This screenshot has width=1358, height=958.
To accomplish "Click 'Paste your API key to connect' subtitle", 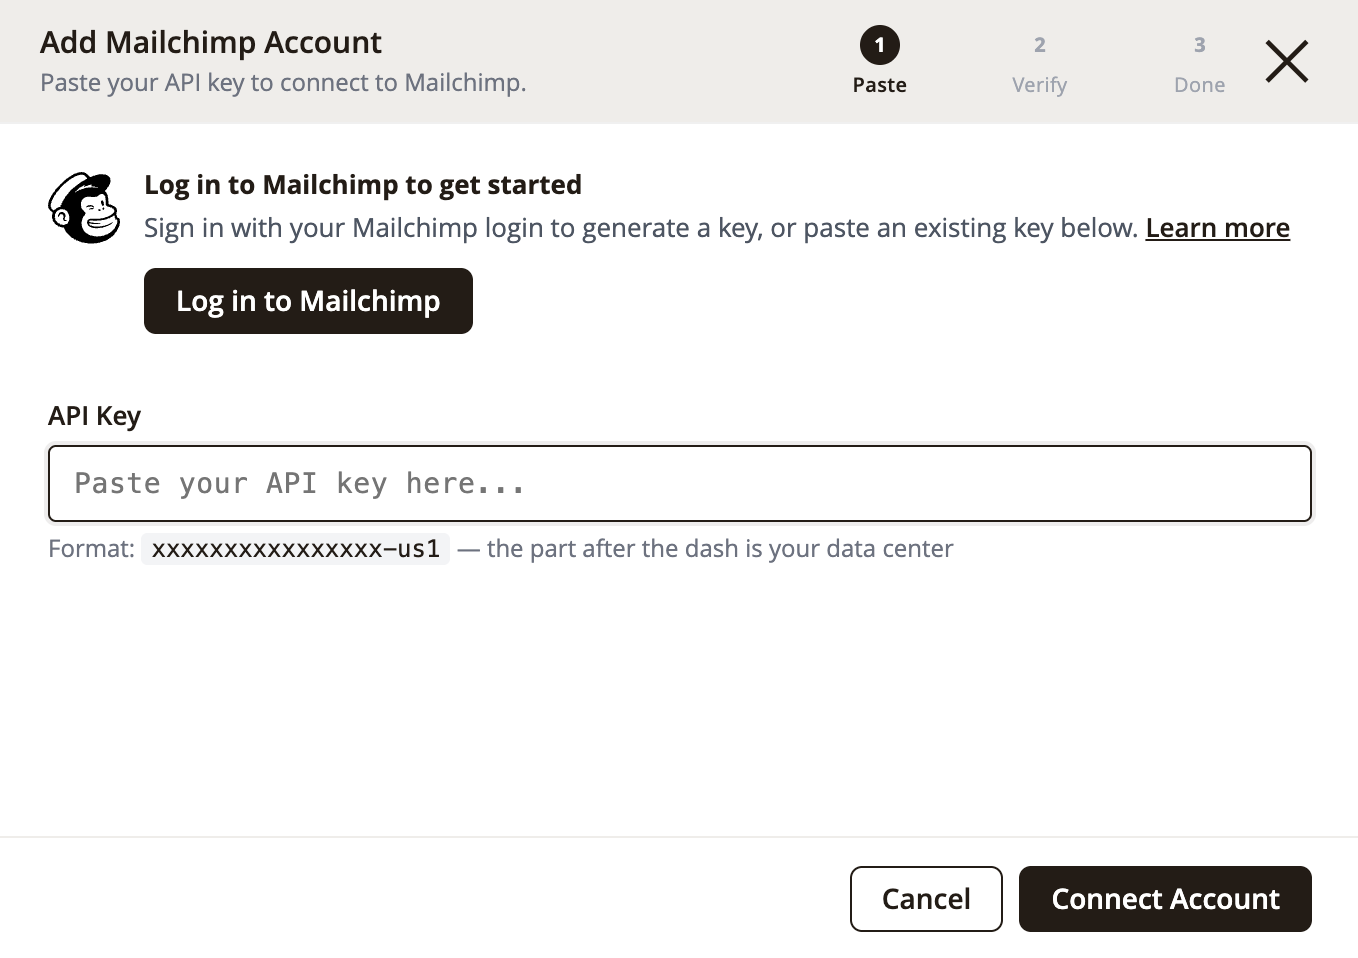I will pos(283,83).
